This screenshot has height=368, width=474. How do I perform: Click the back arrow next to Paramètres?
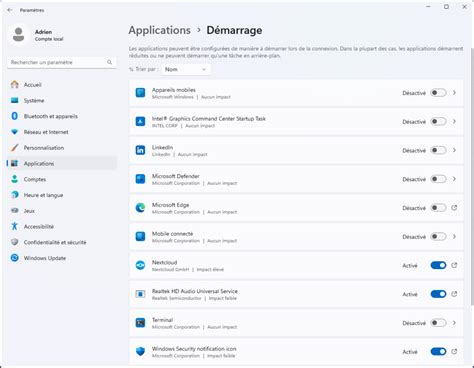(10, 10)
